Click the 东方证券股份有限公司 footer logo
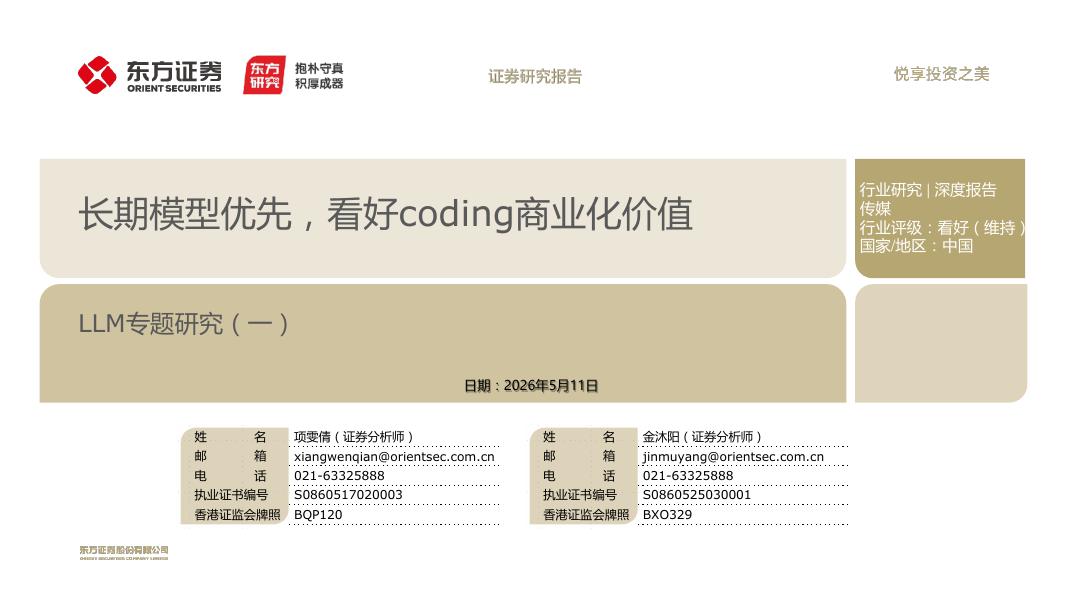 tap(123, 552)
